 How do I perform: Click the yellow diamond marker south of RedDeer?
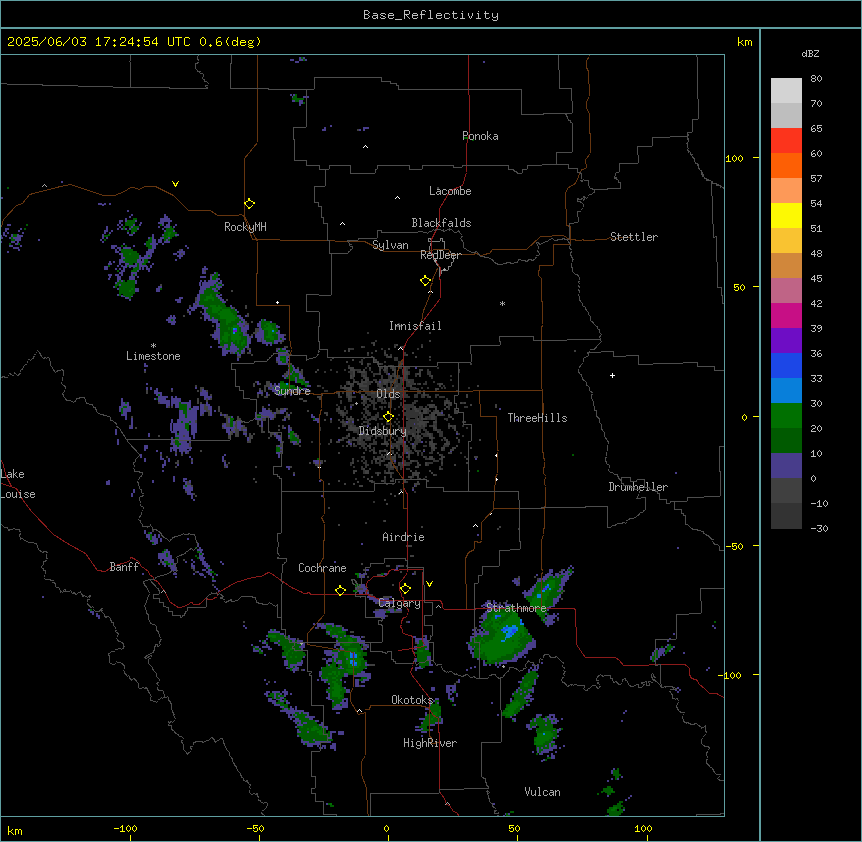pos(425,281)
